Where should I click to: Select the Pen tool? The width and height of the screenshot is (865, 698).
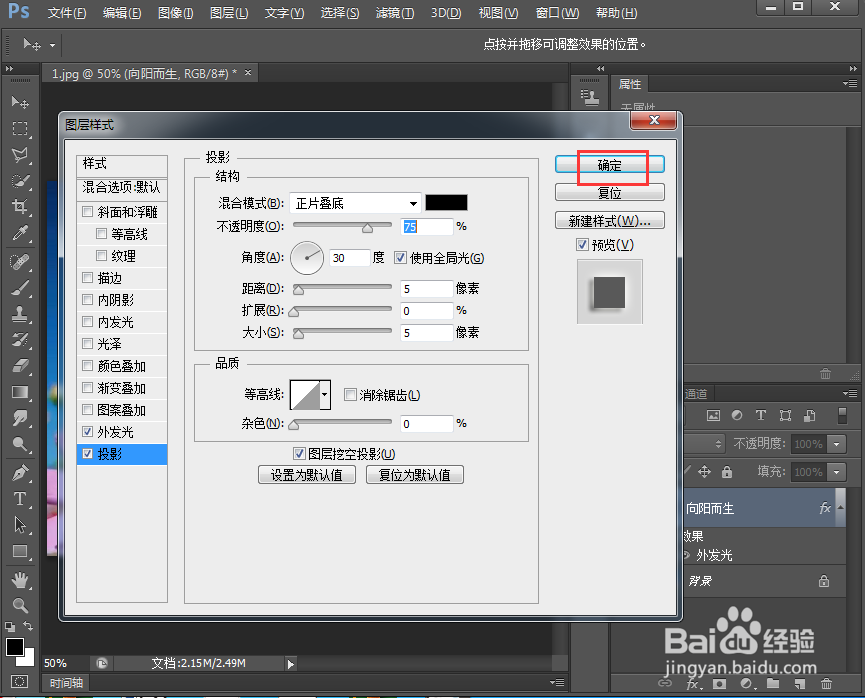click(20, 473)
